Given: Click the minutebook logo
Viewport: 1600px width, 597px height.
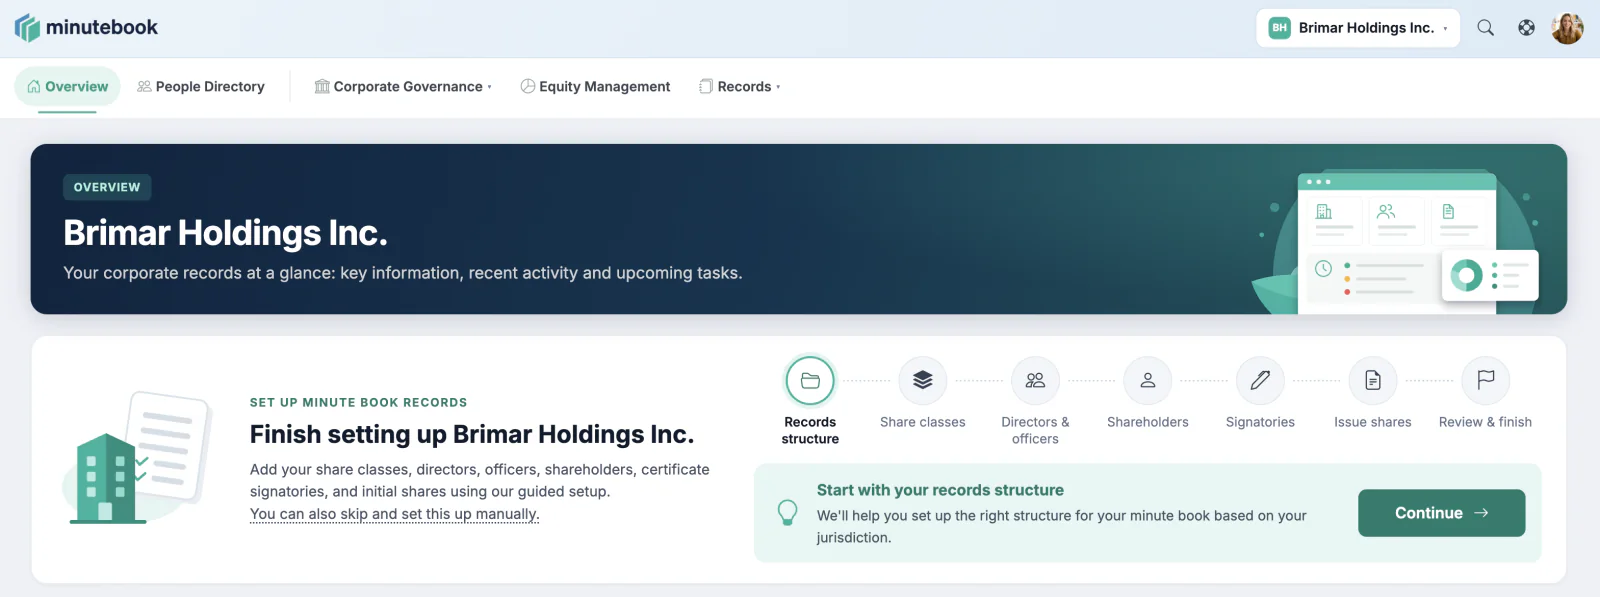Looking at the screenshot, I should pos(86,28).
